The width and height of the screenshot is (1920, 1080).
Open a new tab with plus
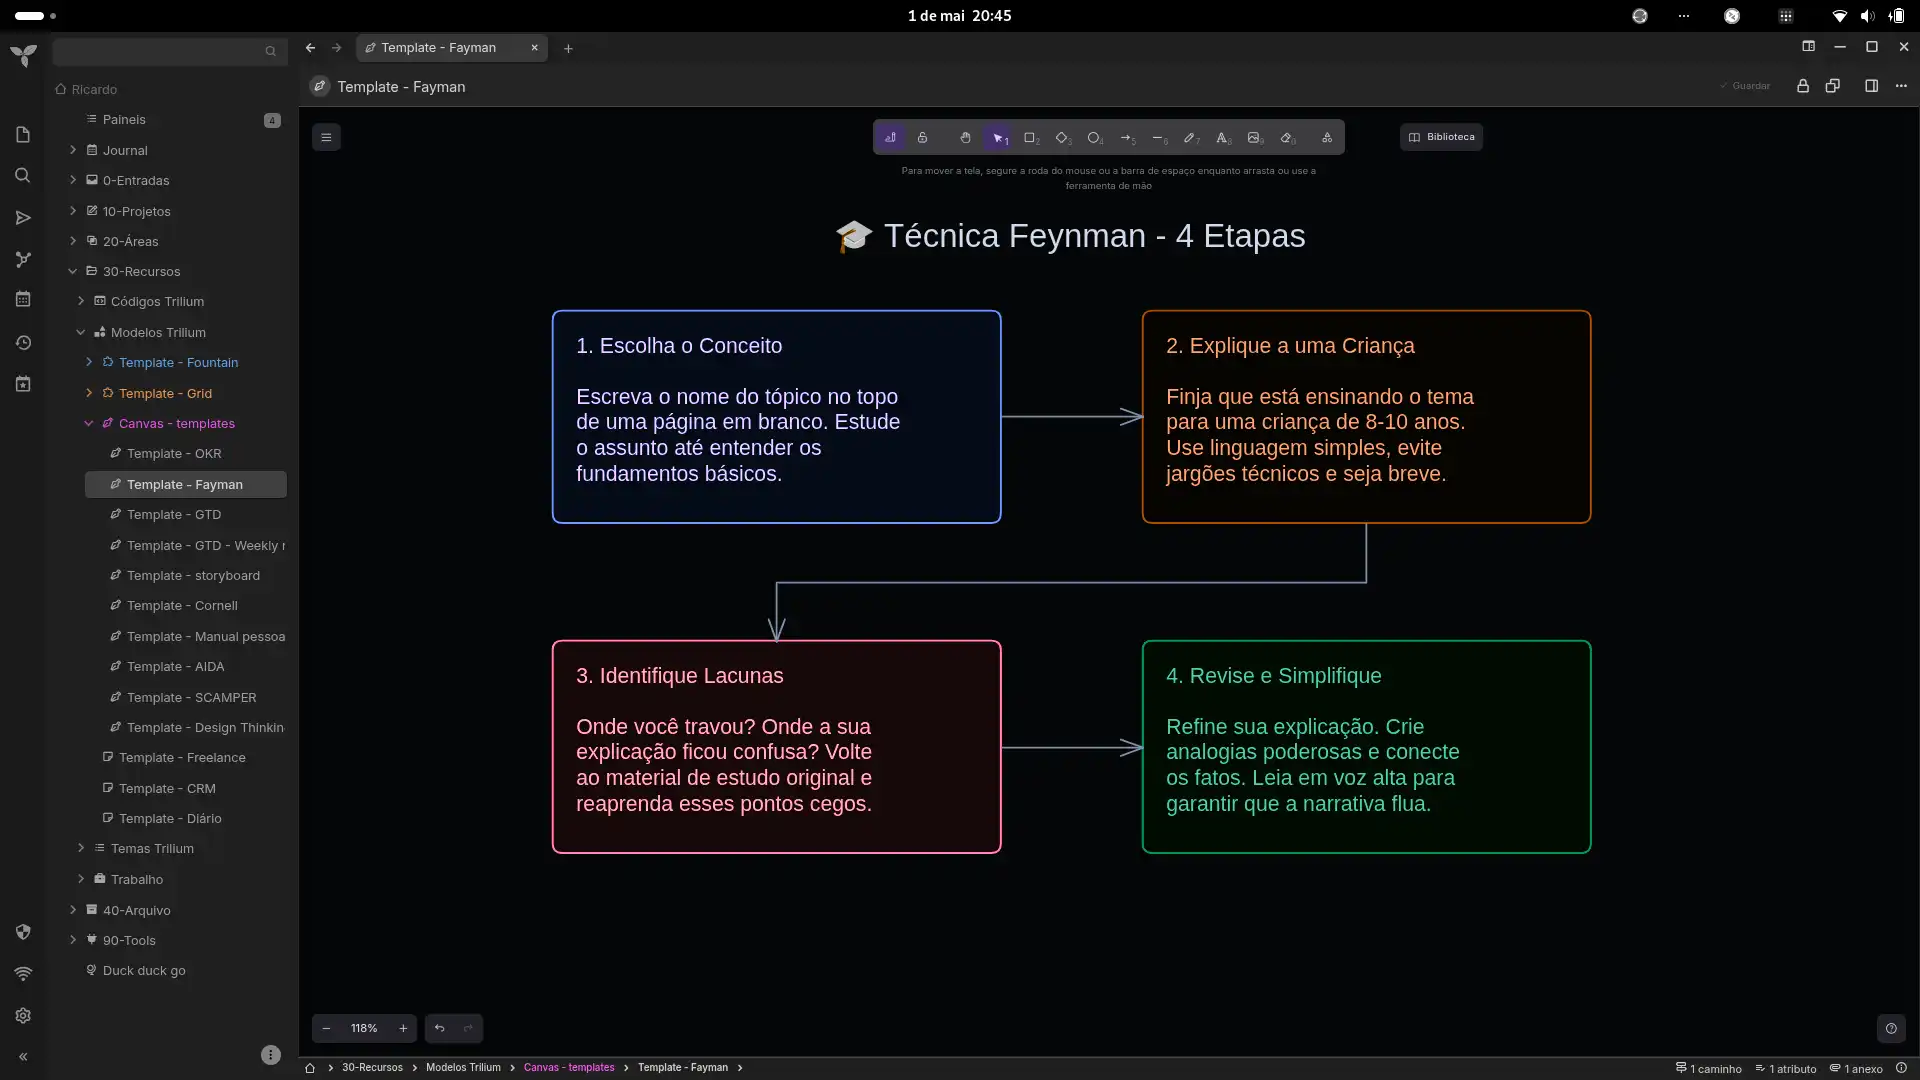(568, 48)
